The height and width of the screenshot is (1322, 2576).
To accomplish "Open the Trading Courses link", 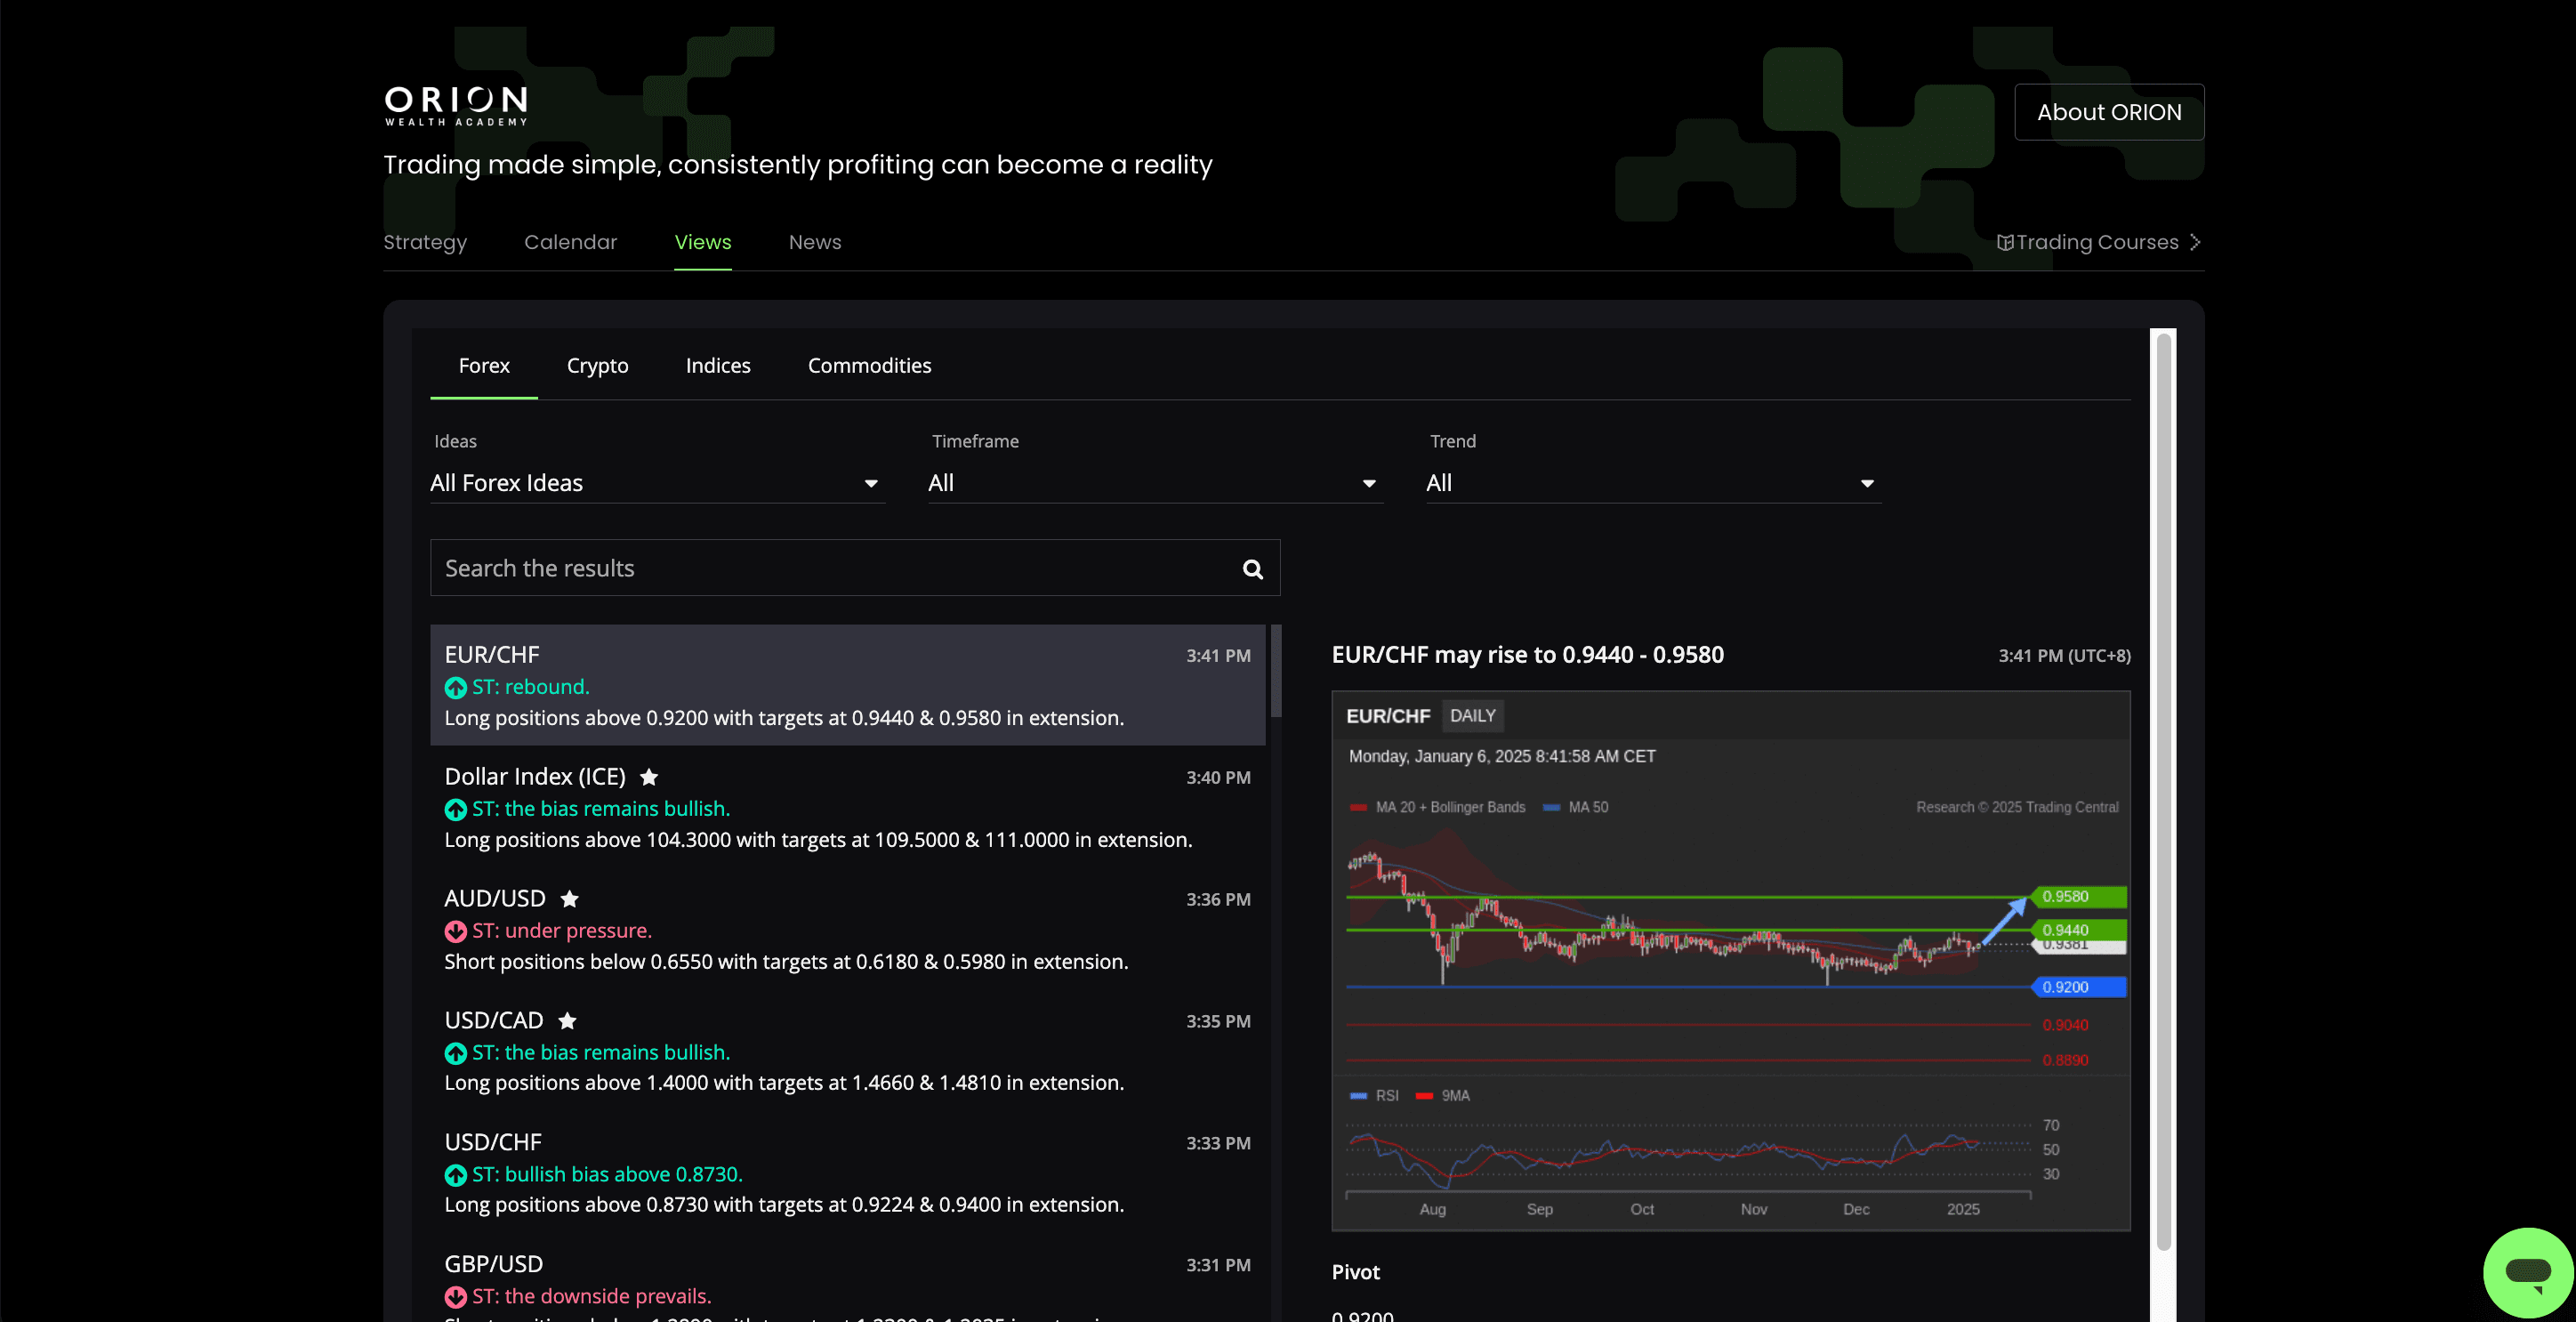I will click(2097, 242).
